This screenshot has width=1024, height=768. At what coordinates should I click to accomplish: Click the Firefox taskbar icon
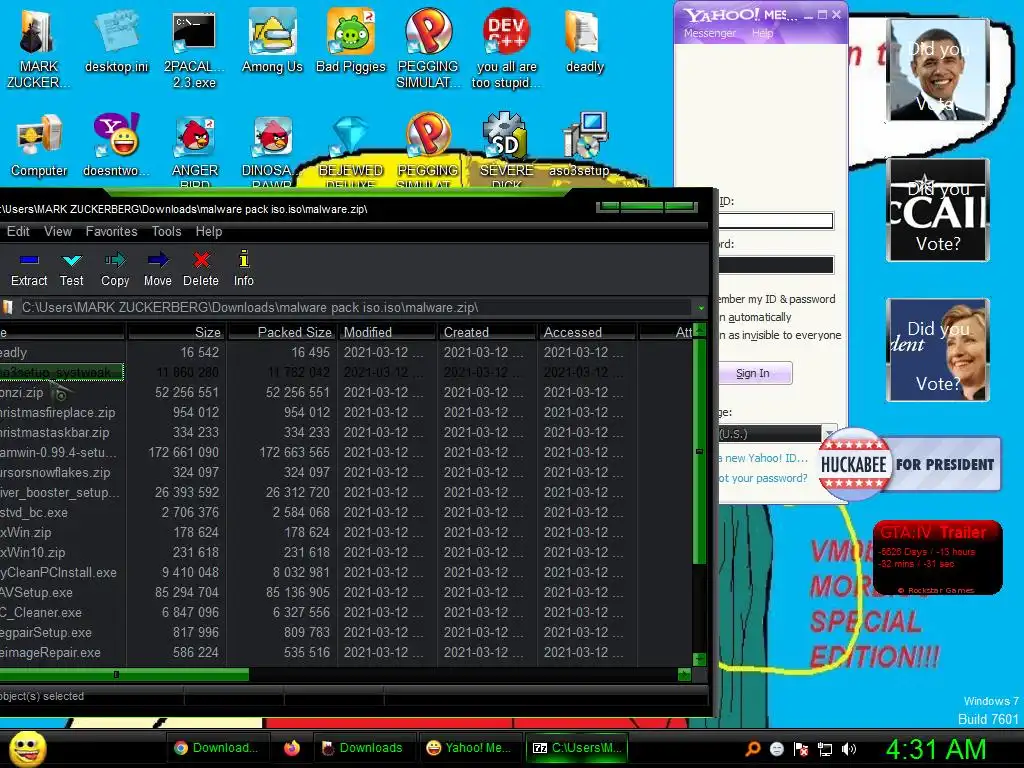point(291,748)
